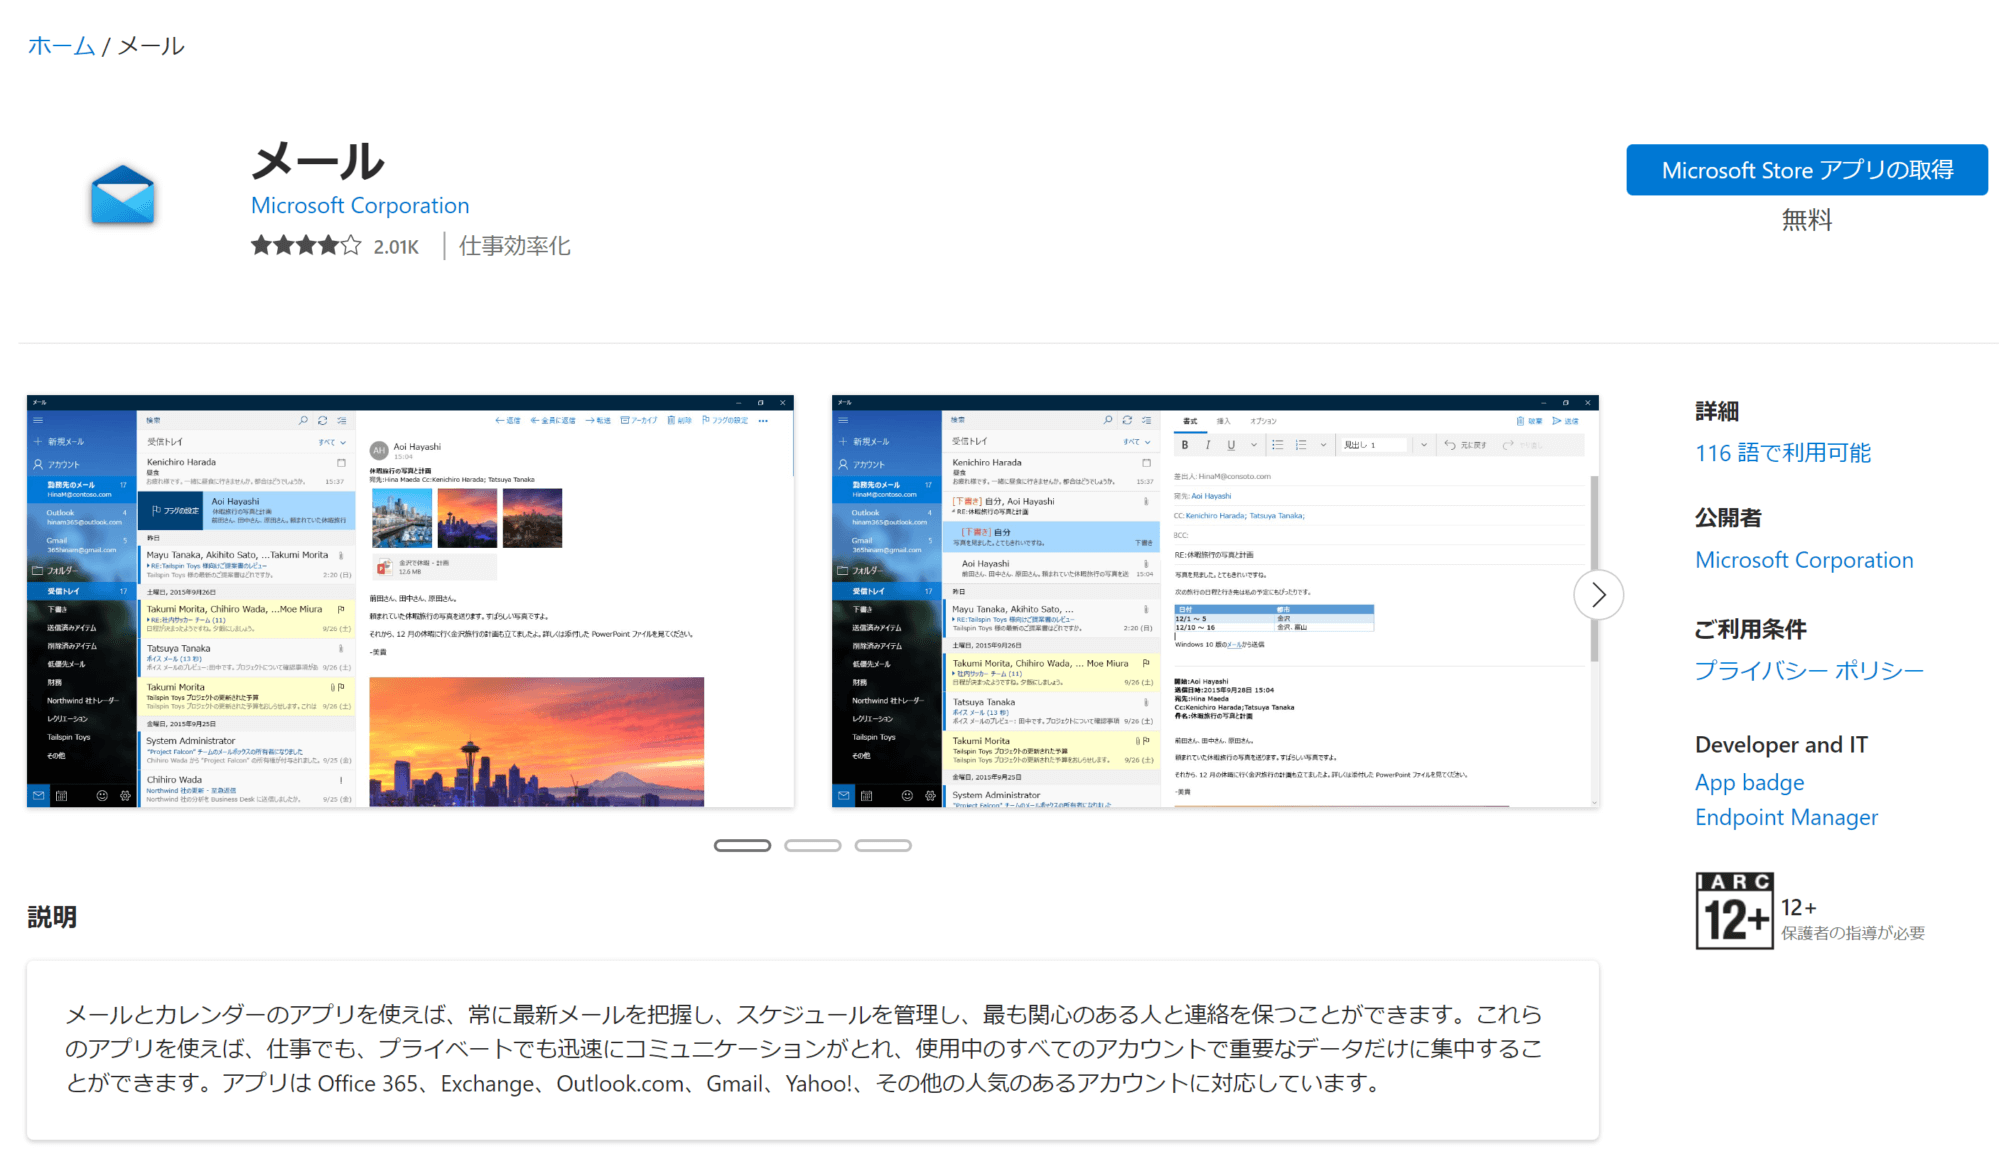Click the 詳細 heading in the sidebar
1999x1154 pixels.
click(x=1717, y=411)
